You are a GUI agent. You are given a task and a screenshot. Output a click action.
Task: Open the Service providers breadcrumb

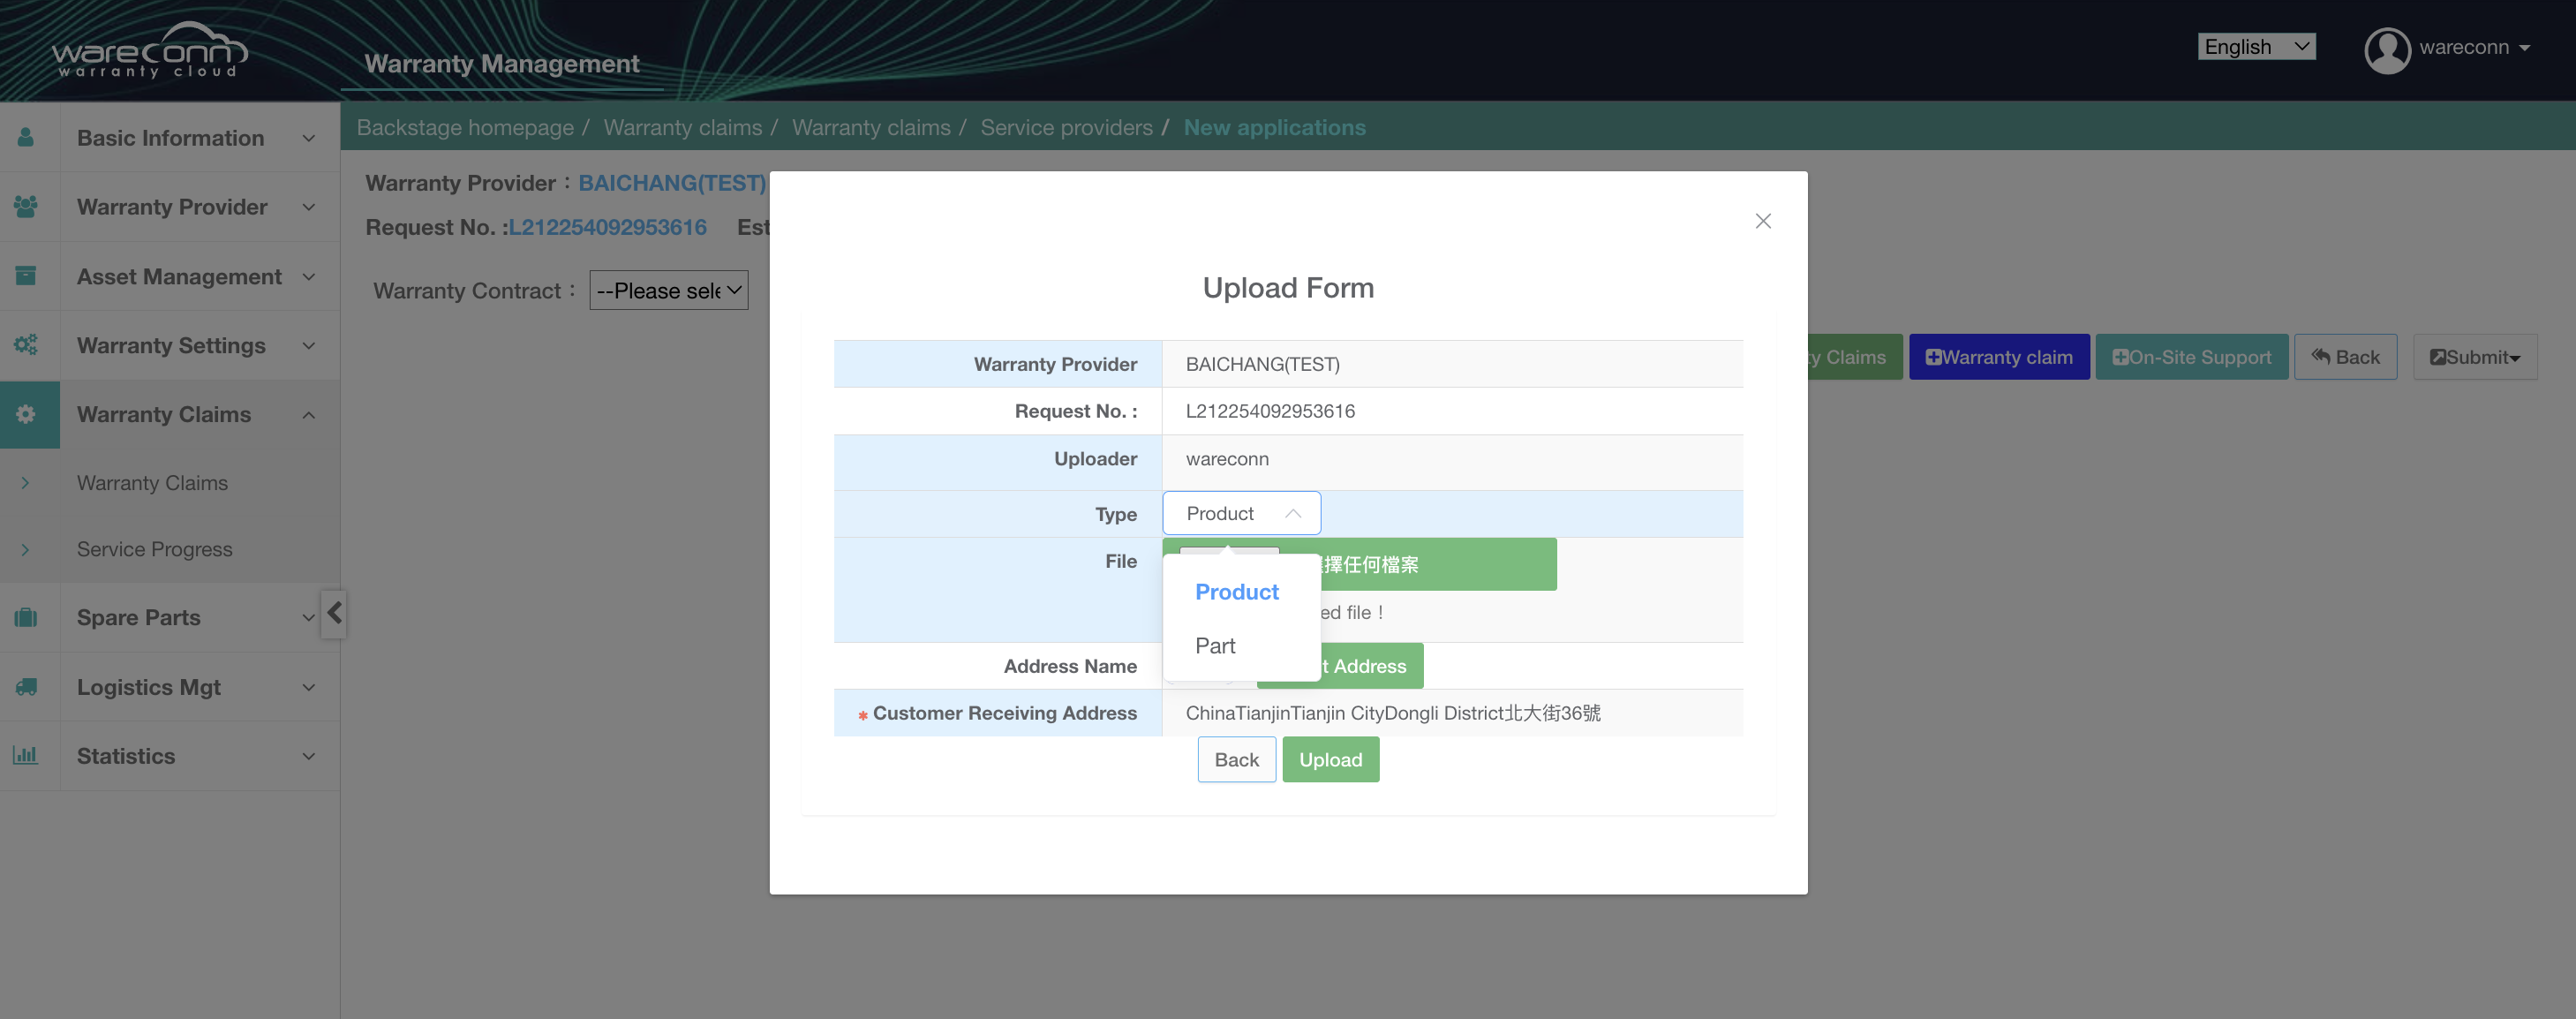1066,127
